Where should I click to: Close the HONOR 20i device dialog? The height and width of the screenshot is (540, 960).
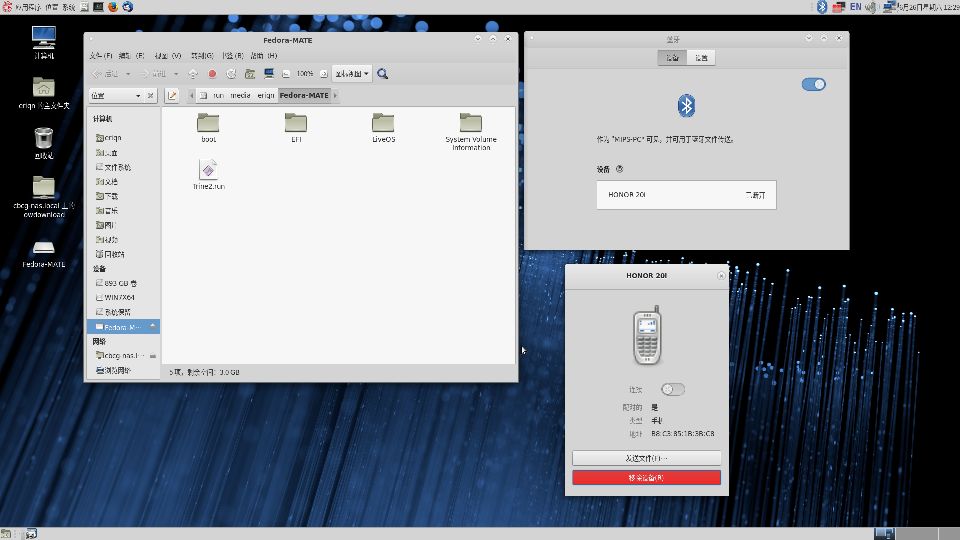point(721,276)
